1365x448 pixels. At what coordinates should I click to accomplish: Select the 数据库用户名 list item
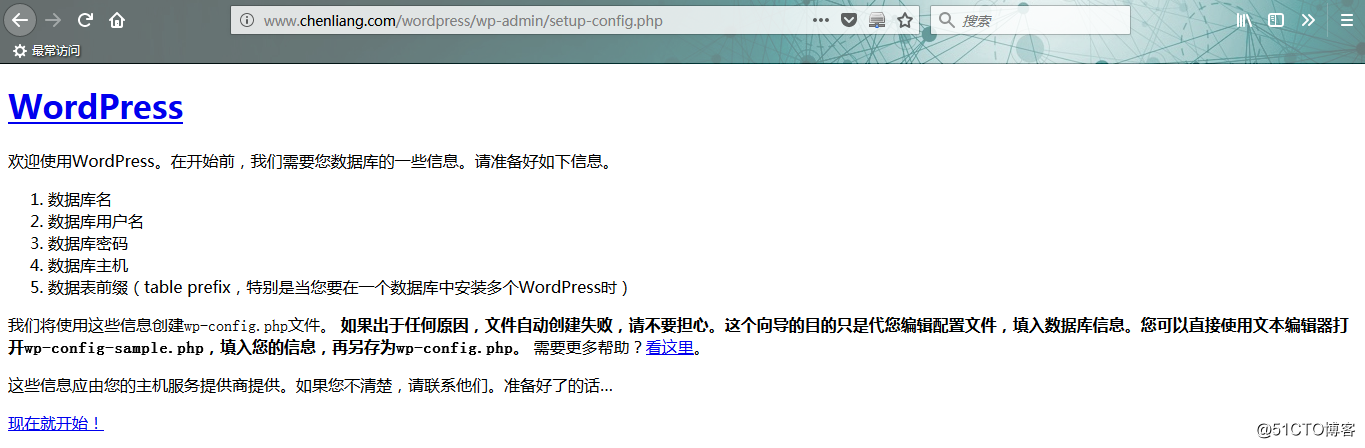[x=96, y=222]
